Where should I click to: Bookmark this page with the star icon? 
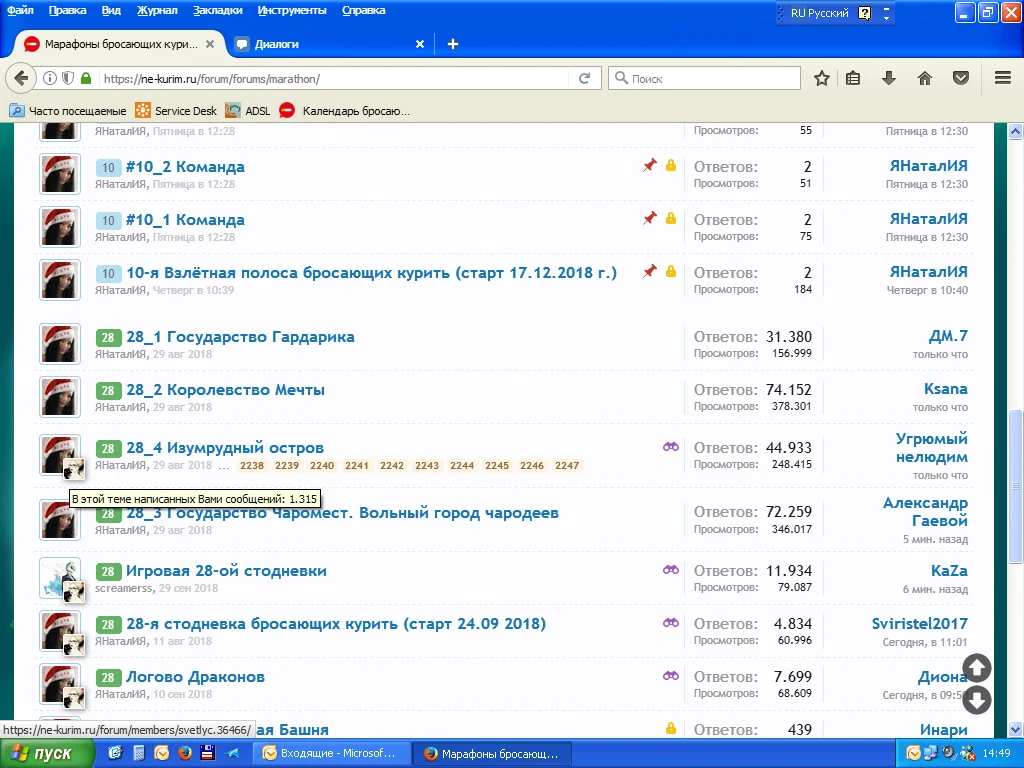[x=822, y=78]
